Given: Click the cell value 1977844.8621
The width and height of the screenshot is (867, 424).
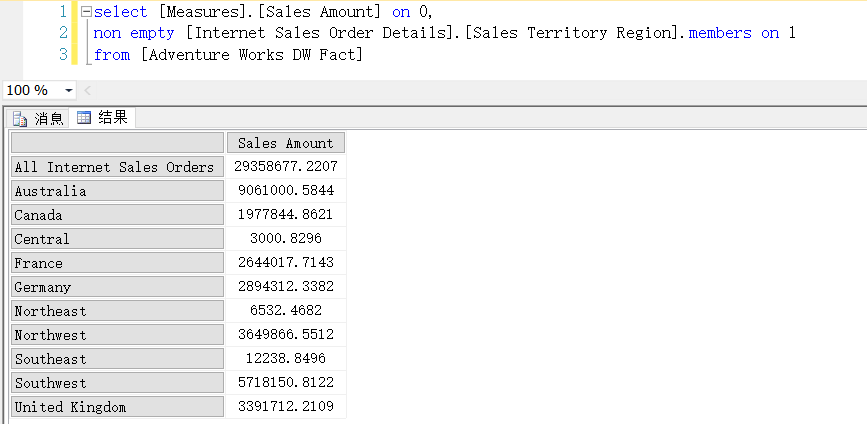Looking at the screenshot, I should (x=286, y=214).
